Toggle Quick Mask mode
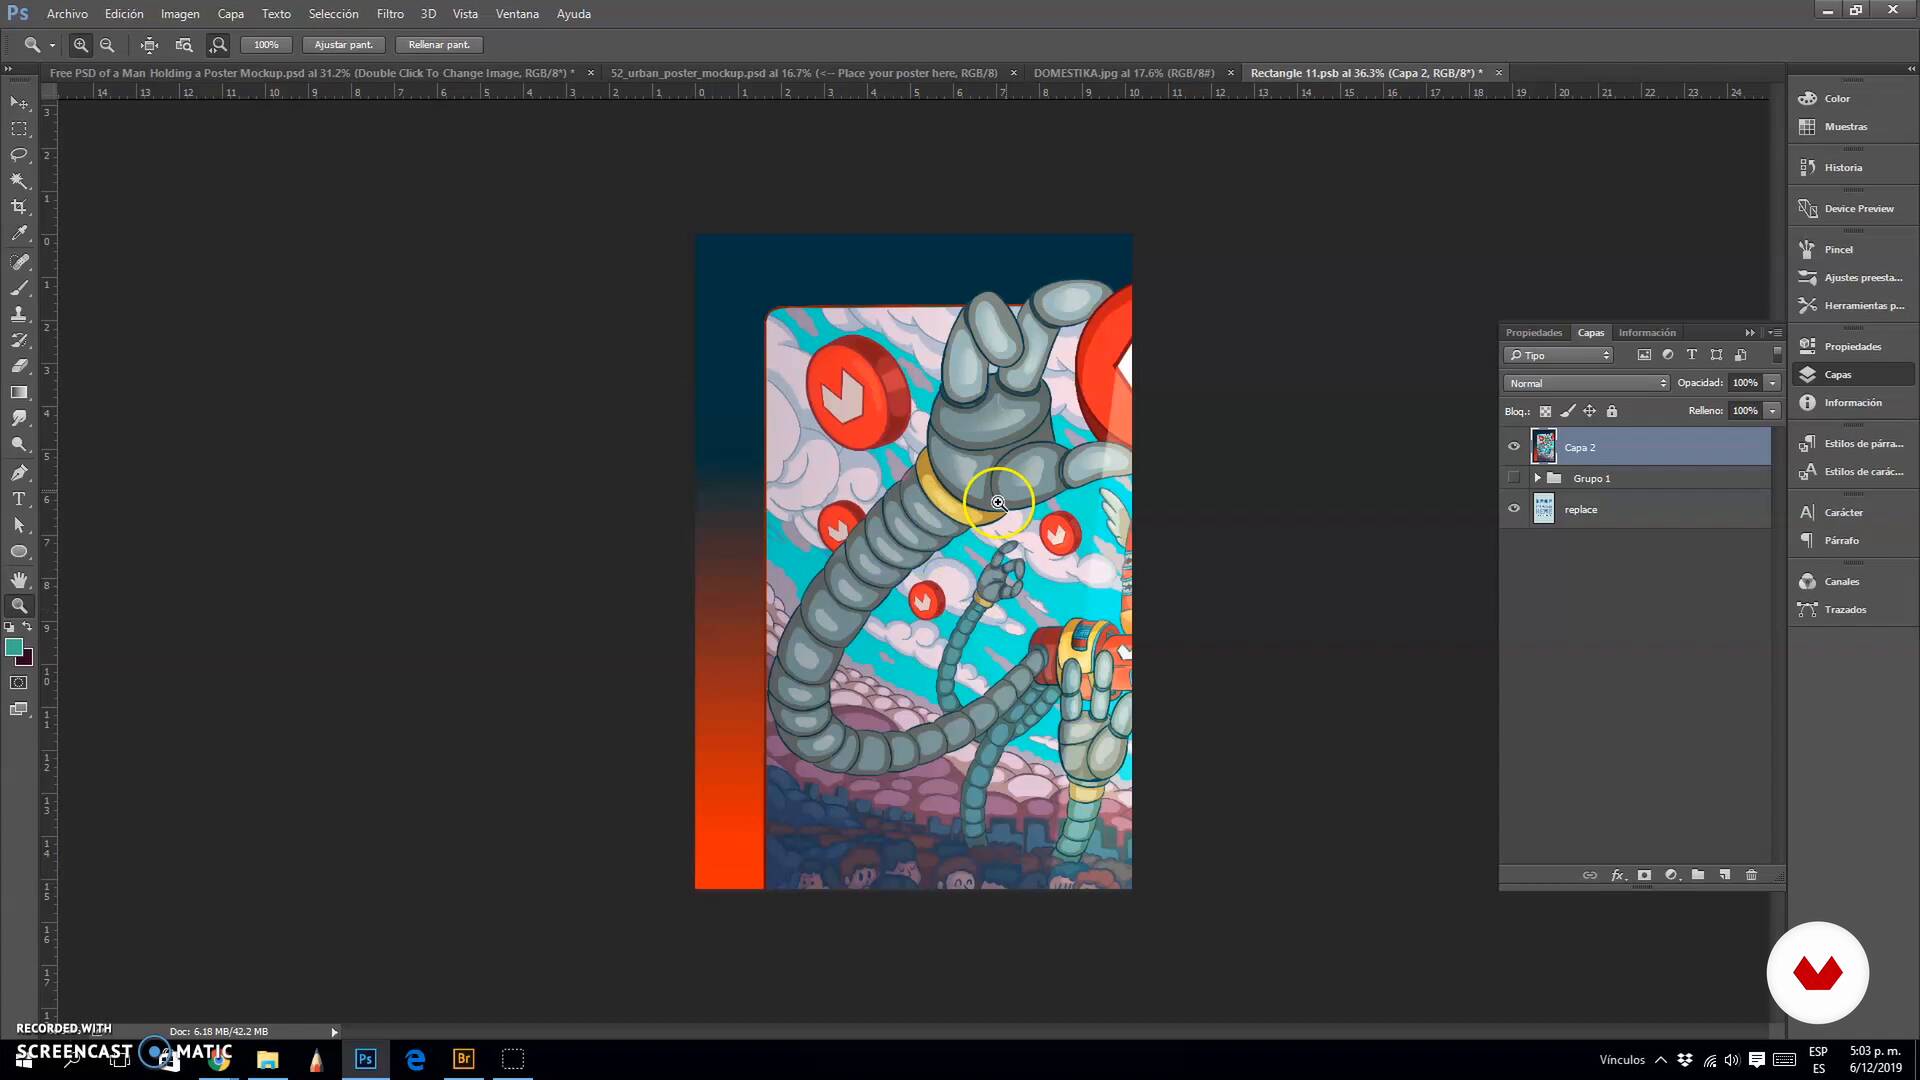This screenshot has width=1920, height=1080. tap(19, 683)
